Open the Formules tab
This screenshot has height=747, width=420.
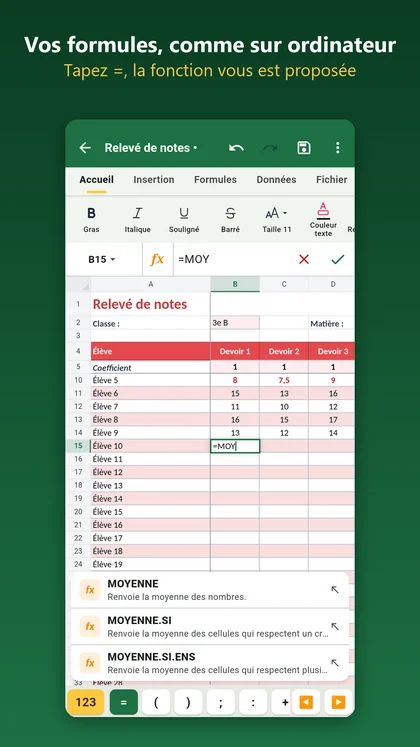click(215, 180)
